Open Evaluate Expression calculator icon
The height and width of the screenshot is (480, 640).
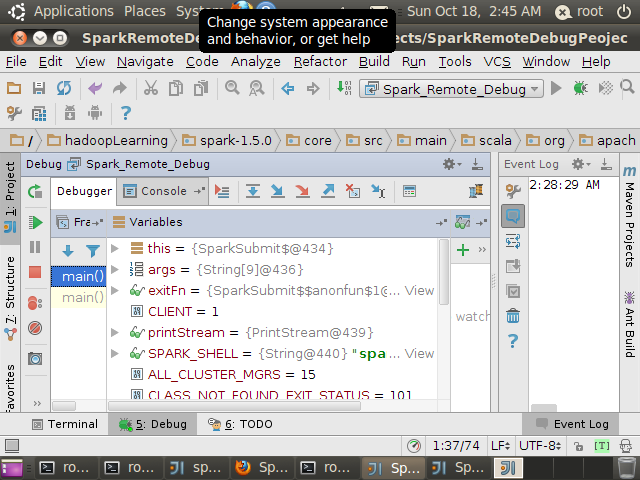(409, 191)
